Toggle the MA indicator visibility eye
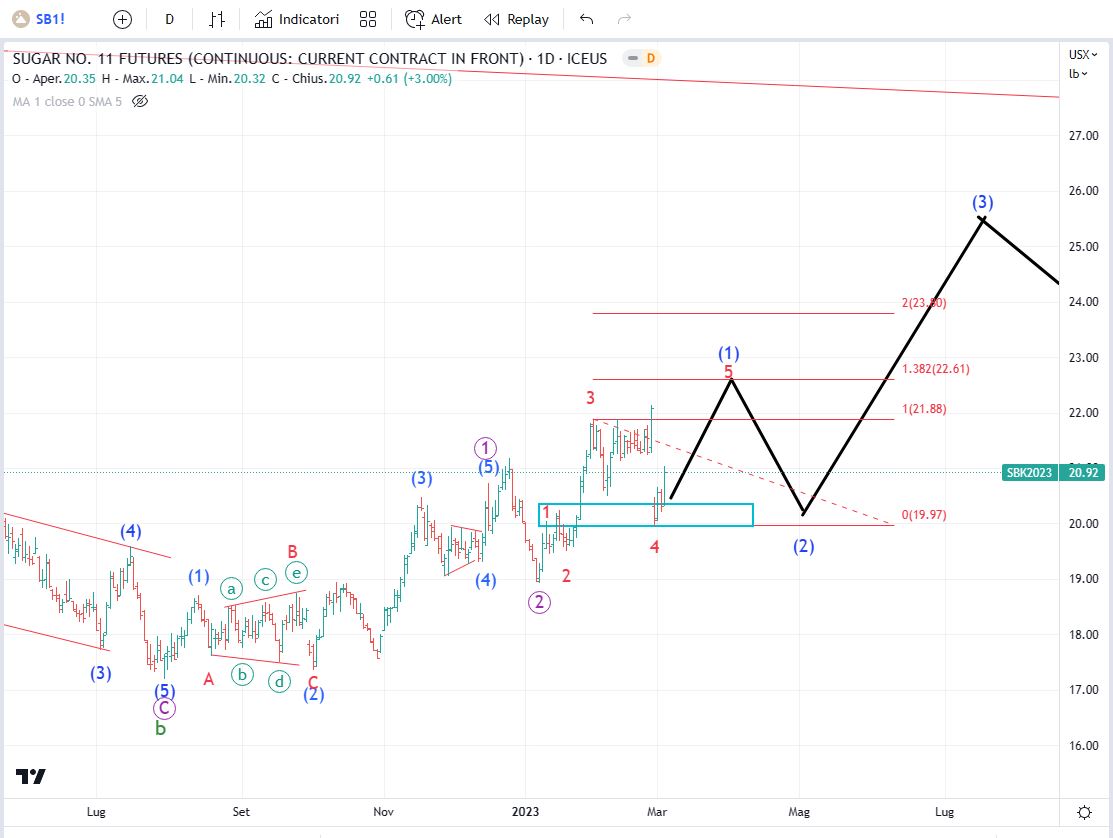The image size is (1113, 838). pyautogui.click(x=140, y=101)
